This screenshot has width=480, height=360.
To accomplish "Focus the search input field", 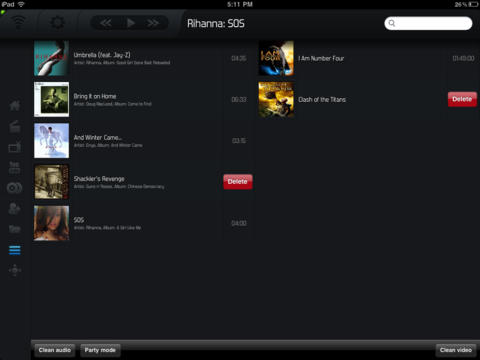I will 428,23.
